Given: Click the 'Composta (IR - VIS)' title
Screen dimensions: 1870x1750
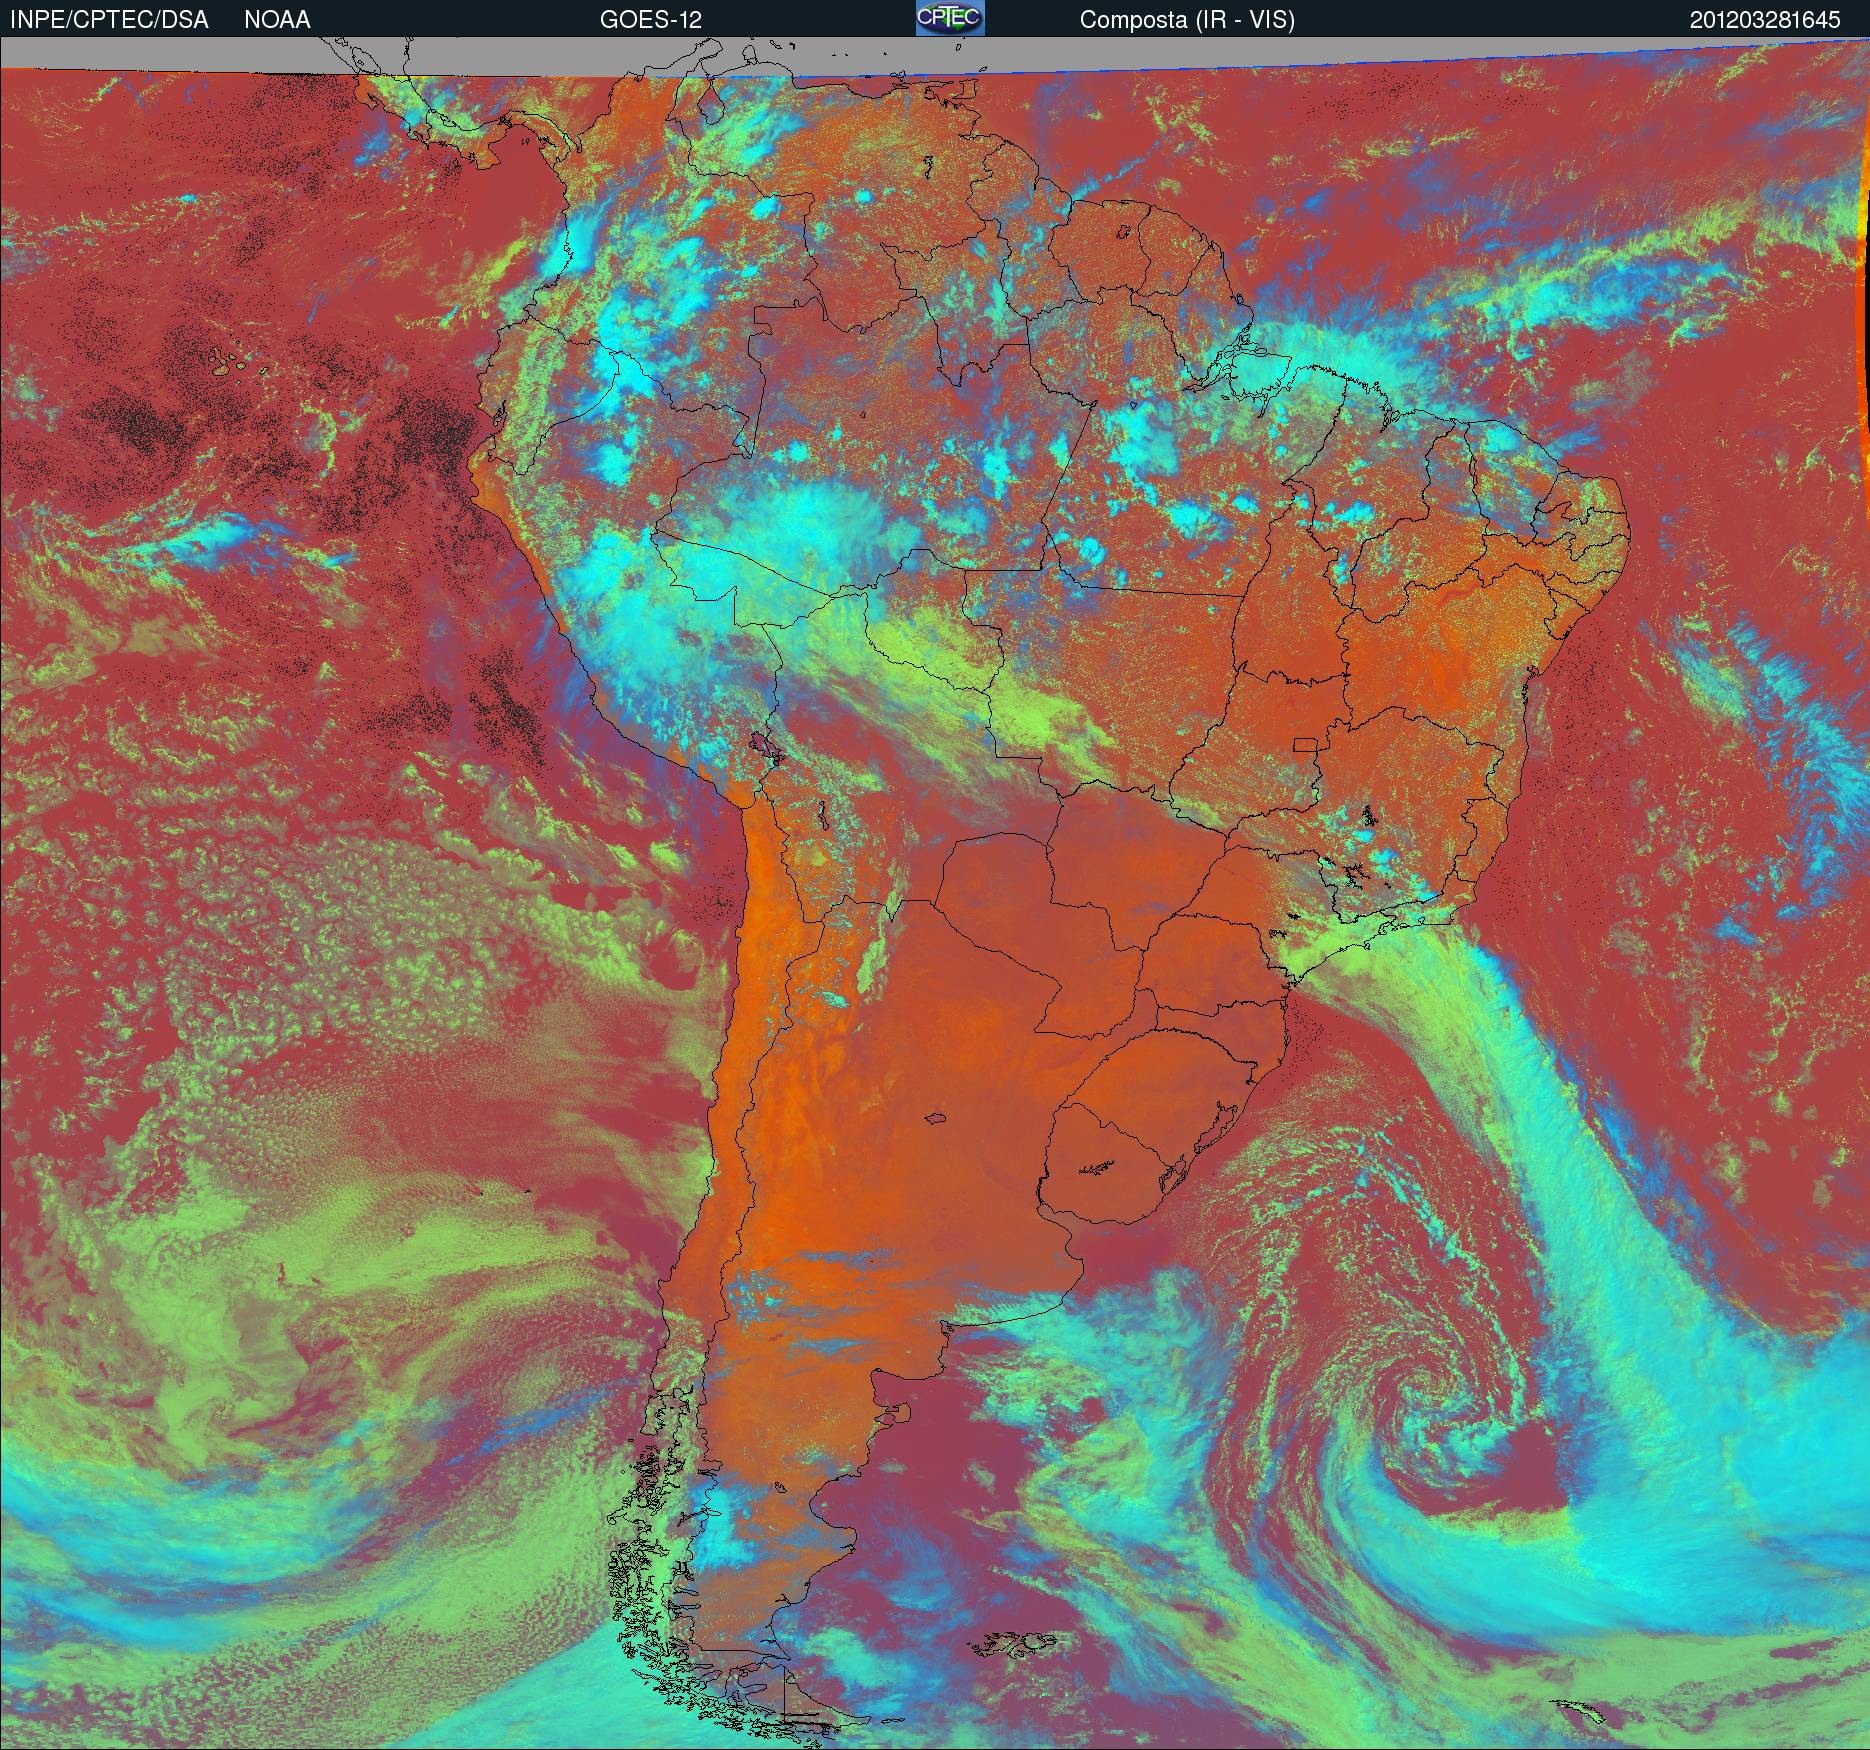Looking at the screenshot, I should pyautogui.click(x=1187, y=20).
